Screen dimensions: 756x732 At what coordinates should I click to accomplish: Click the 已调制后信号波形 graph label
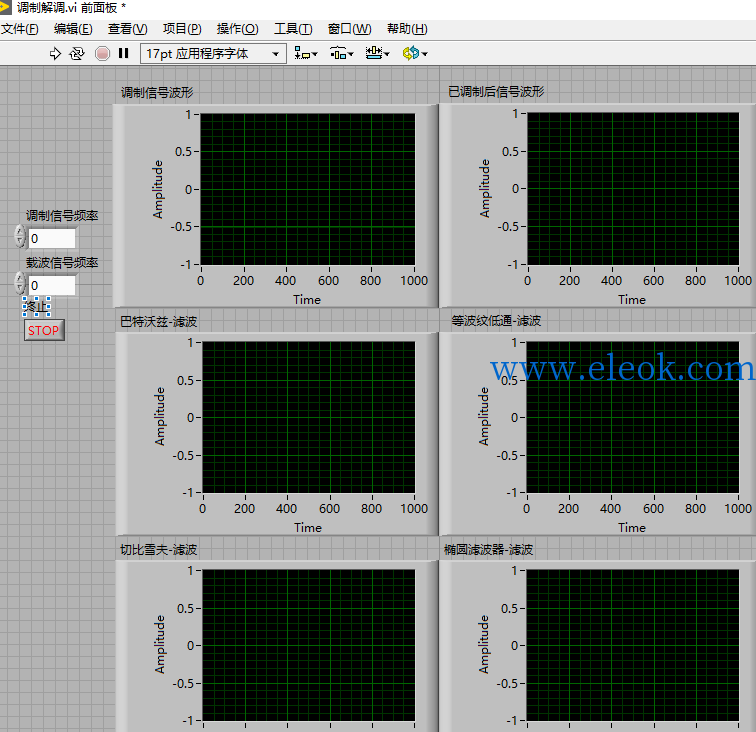pos(496,91)
